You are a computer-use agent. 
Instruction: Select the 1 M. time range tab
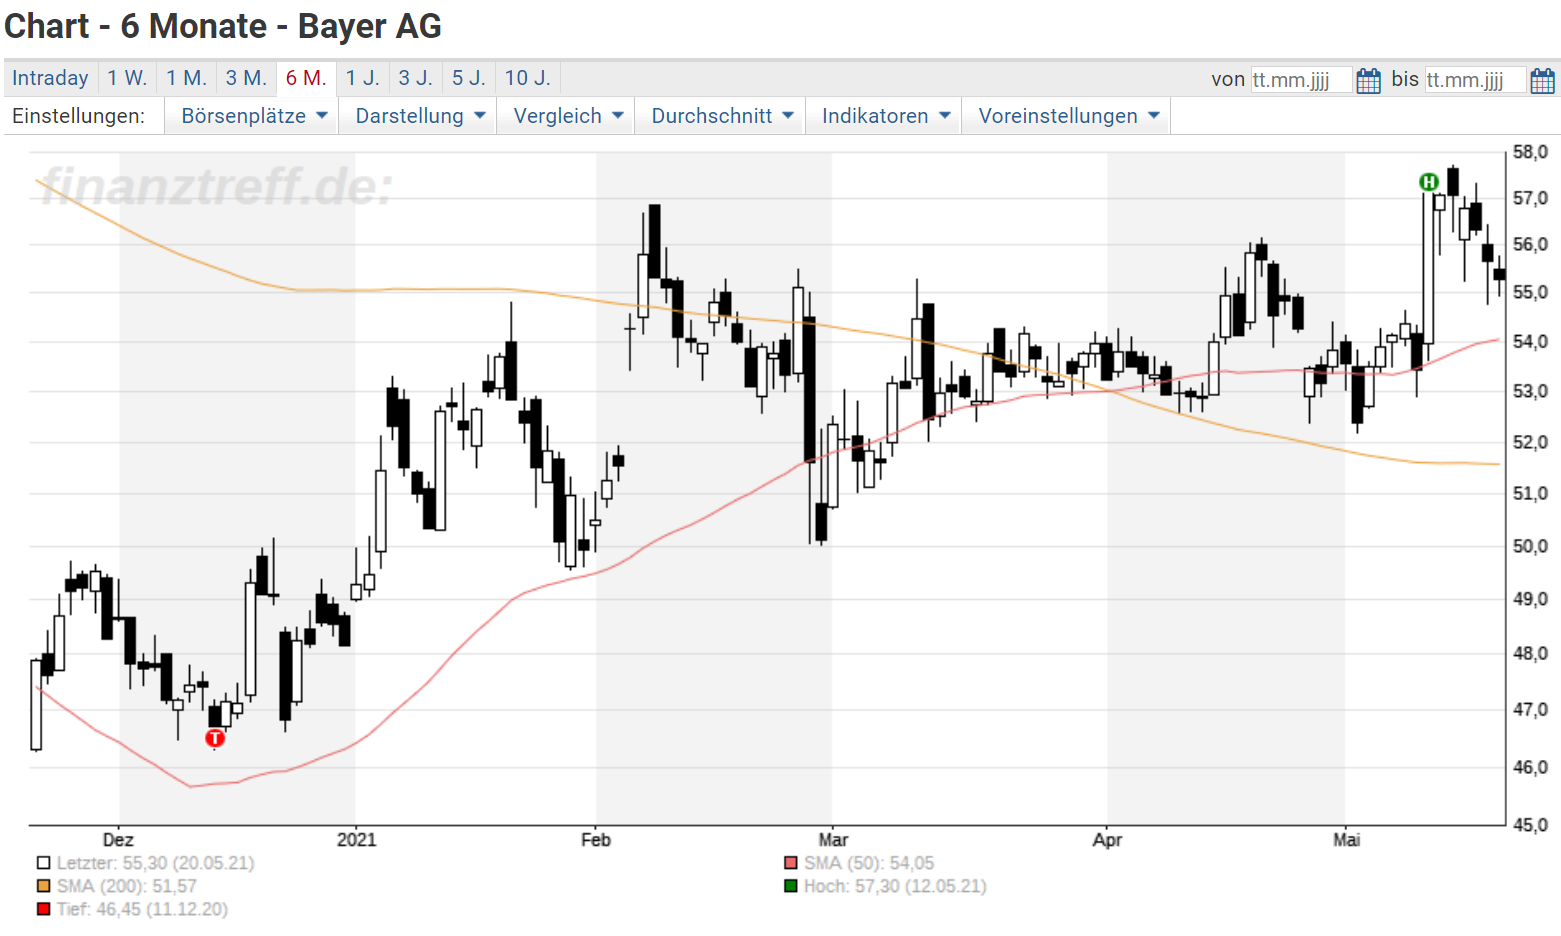(x=186, y=78)
